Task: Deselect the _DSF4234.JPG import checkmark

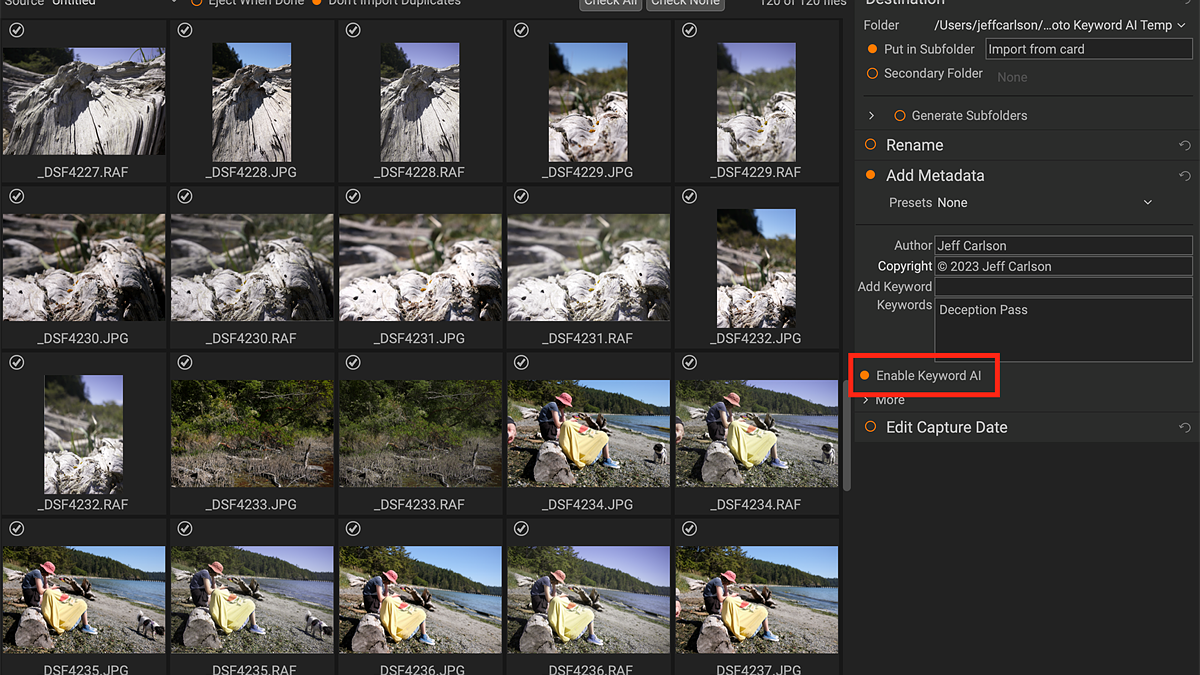Action: (521, 363)
